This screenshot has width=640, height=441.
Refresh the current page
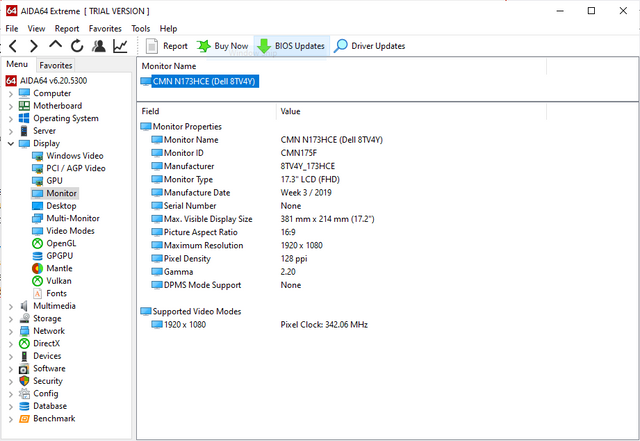point(77,46)
